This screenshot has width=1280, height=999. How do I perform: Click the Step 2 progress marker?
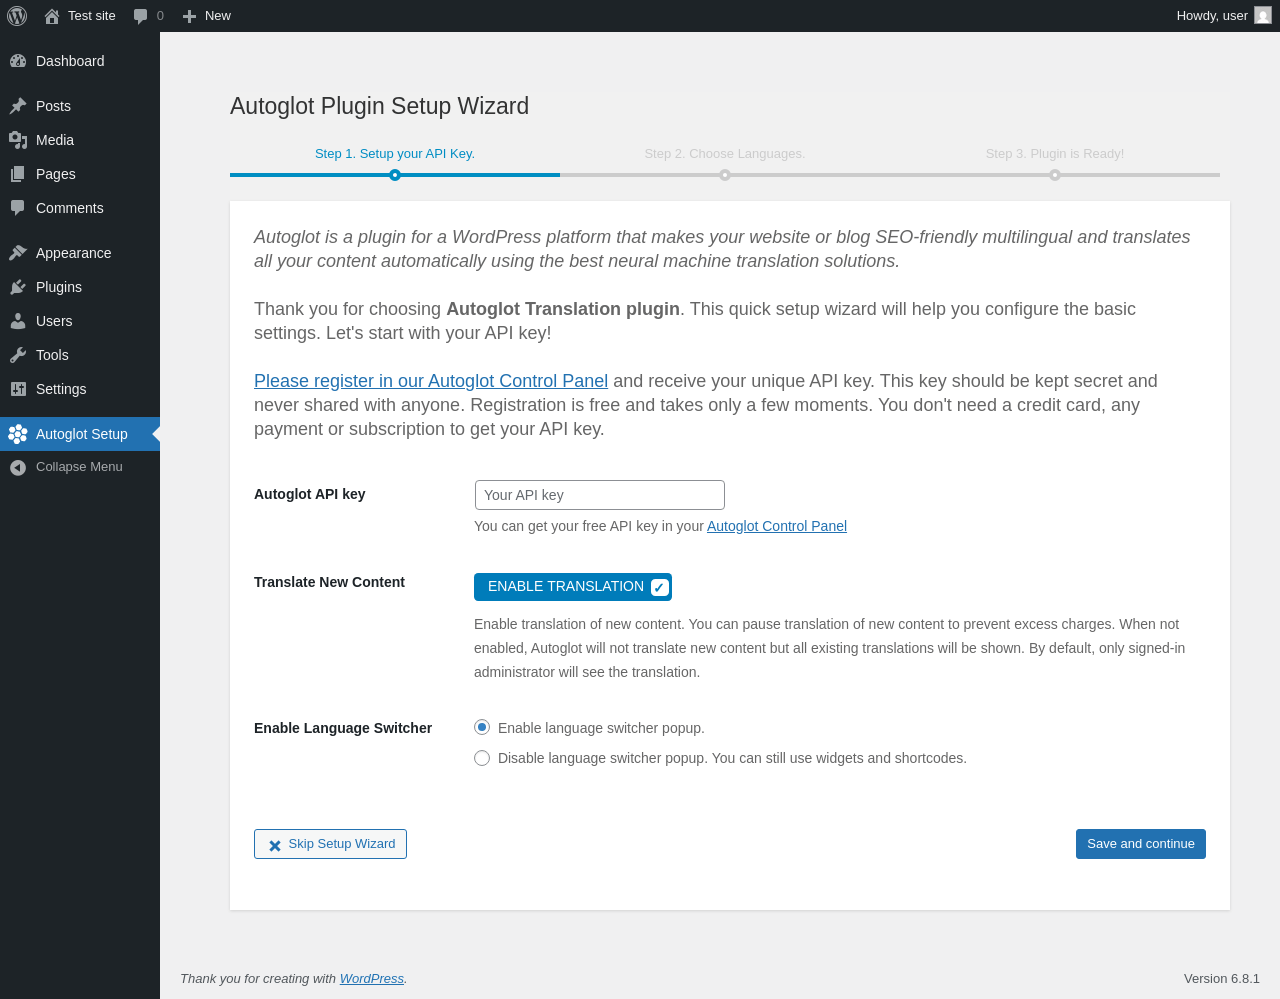725,175
